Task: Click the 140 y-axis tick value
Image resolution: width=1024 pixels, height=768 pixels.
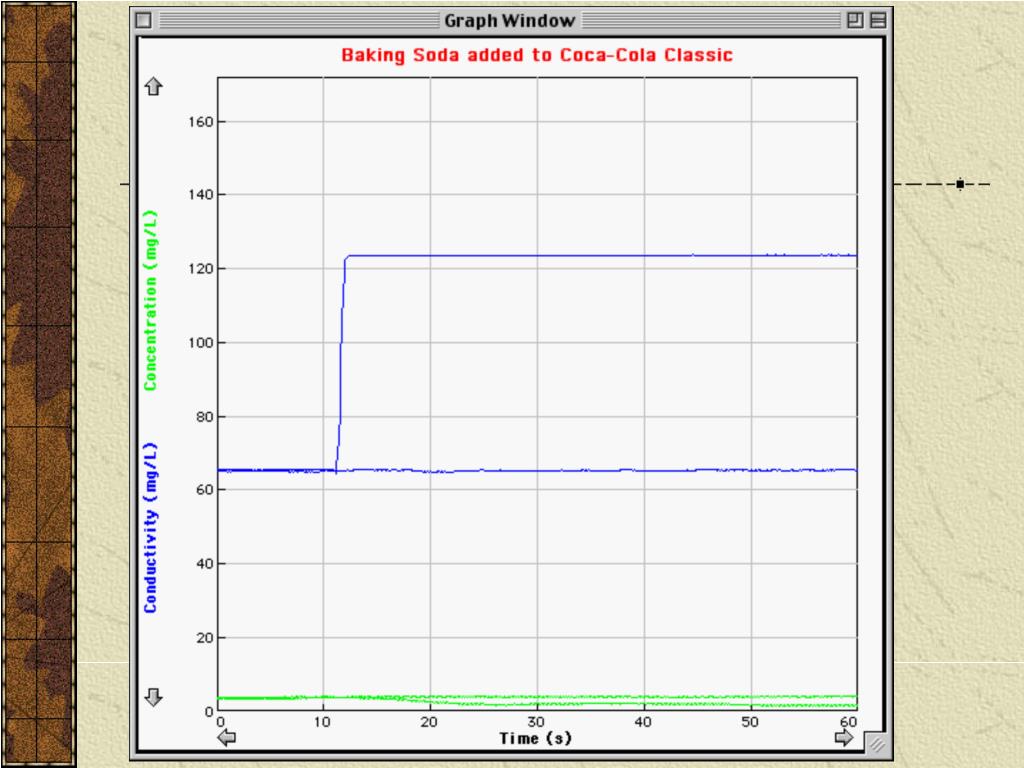Action: click(x=200, y=195)
